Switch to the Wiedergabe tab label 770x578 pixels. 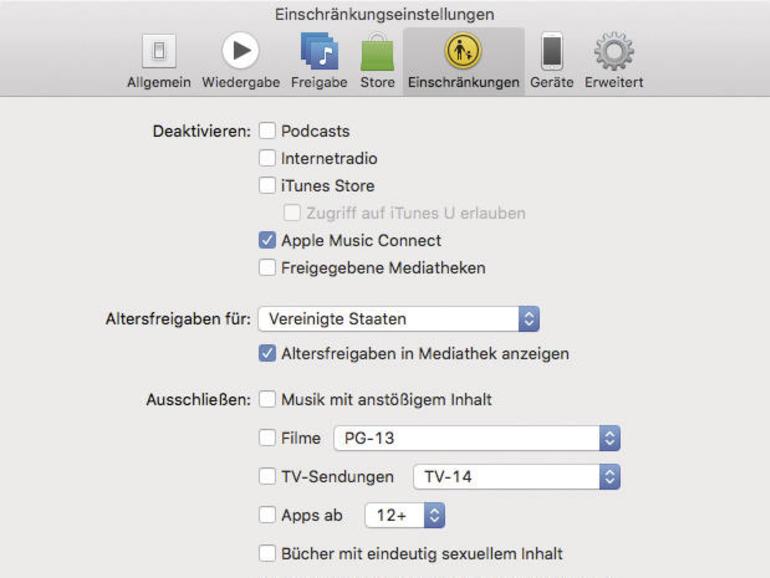point(241,82)
